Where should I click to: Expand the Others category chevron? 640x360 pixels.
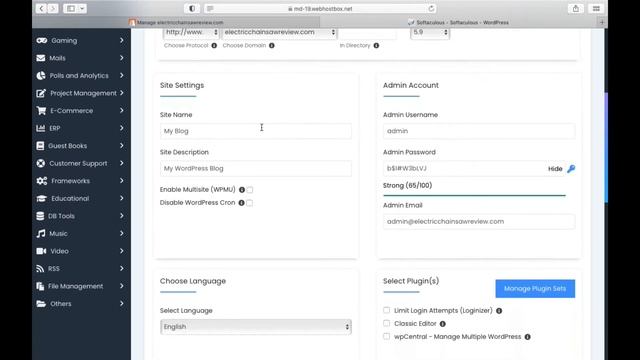(x=122, y=304)
